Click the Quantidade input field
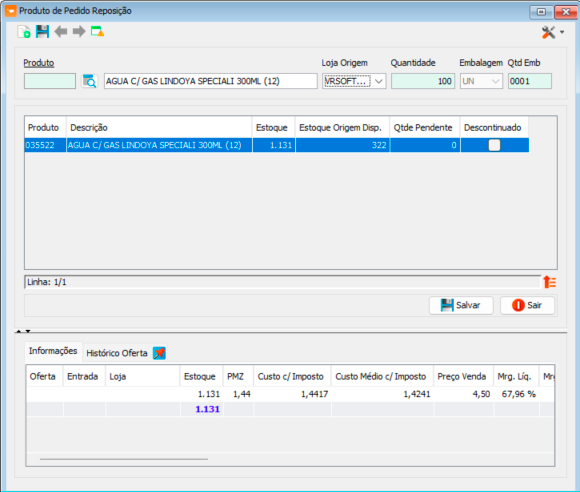This screenshot has width=580, height=492. (423, 81)
